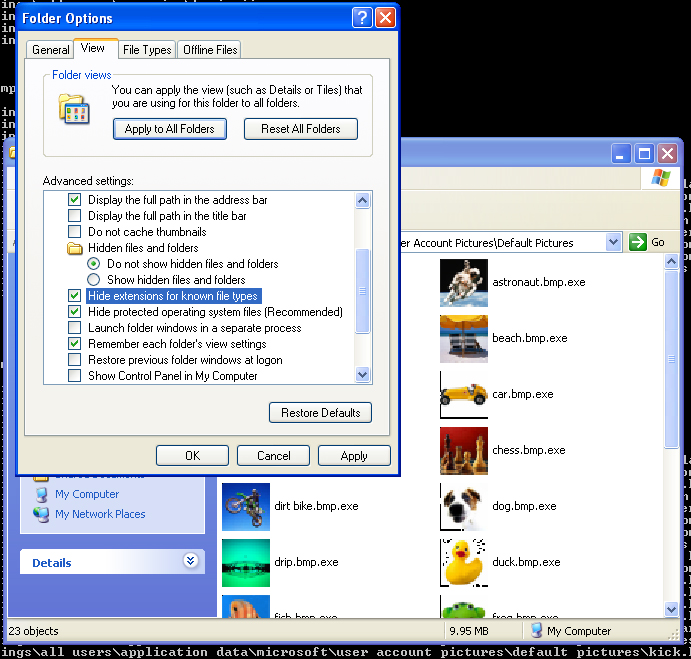691x659 pixels.
Task: Click the green Go arrow icon
Action: (638, 242)
